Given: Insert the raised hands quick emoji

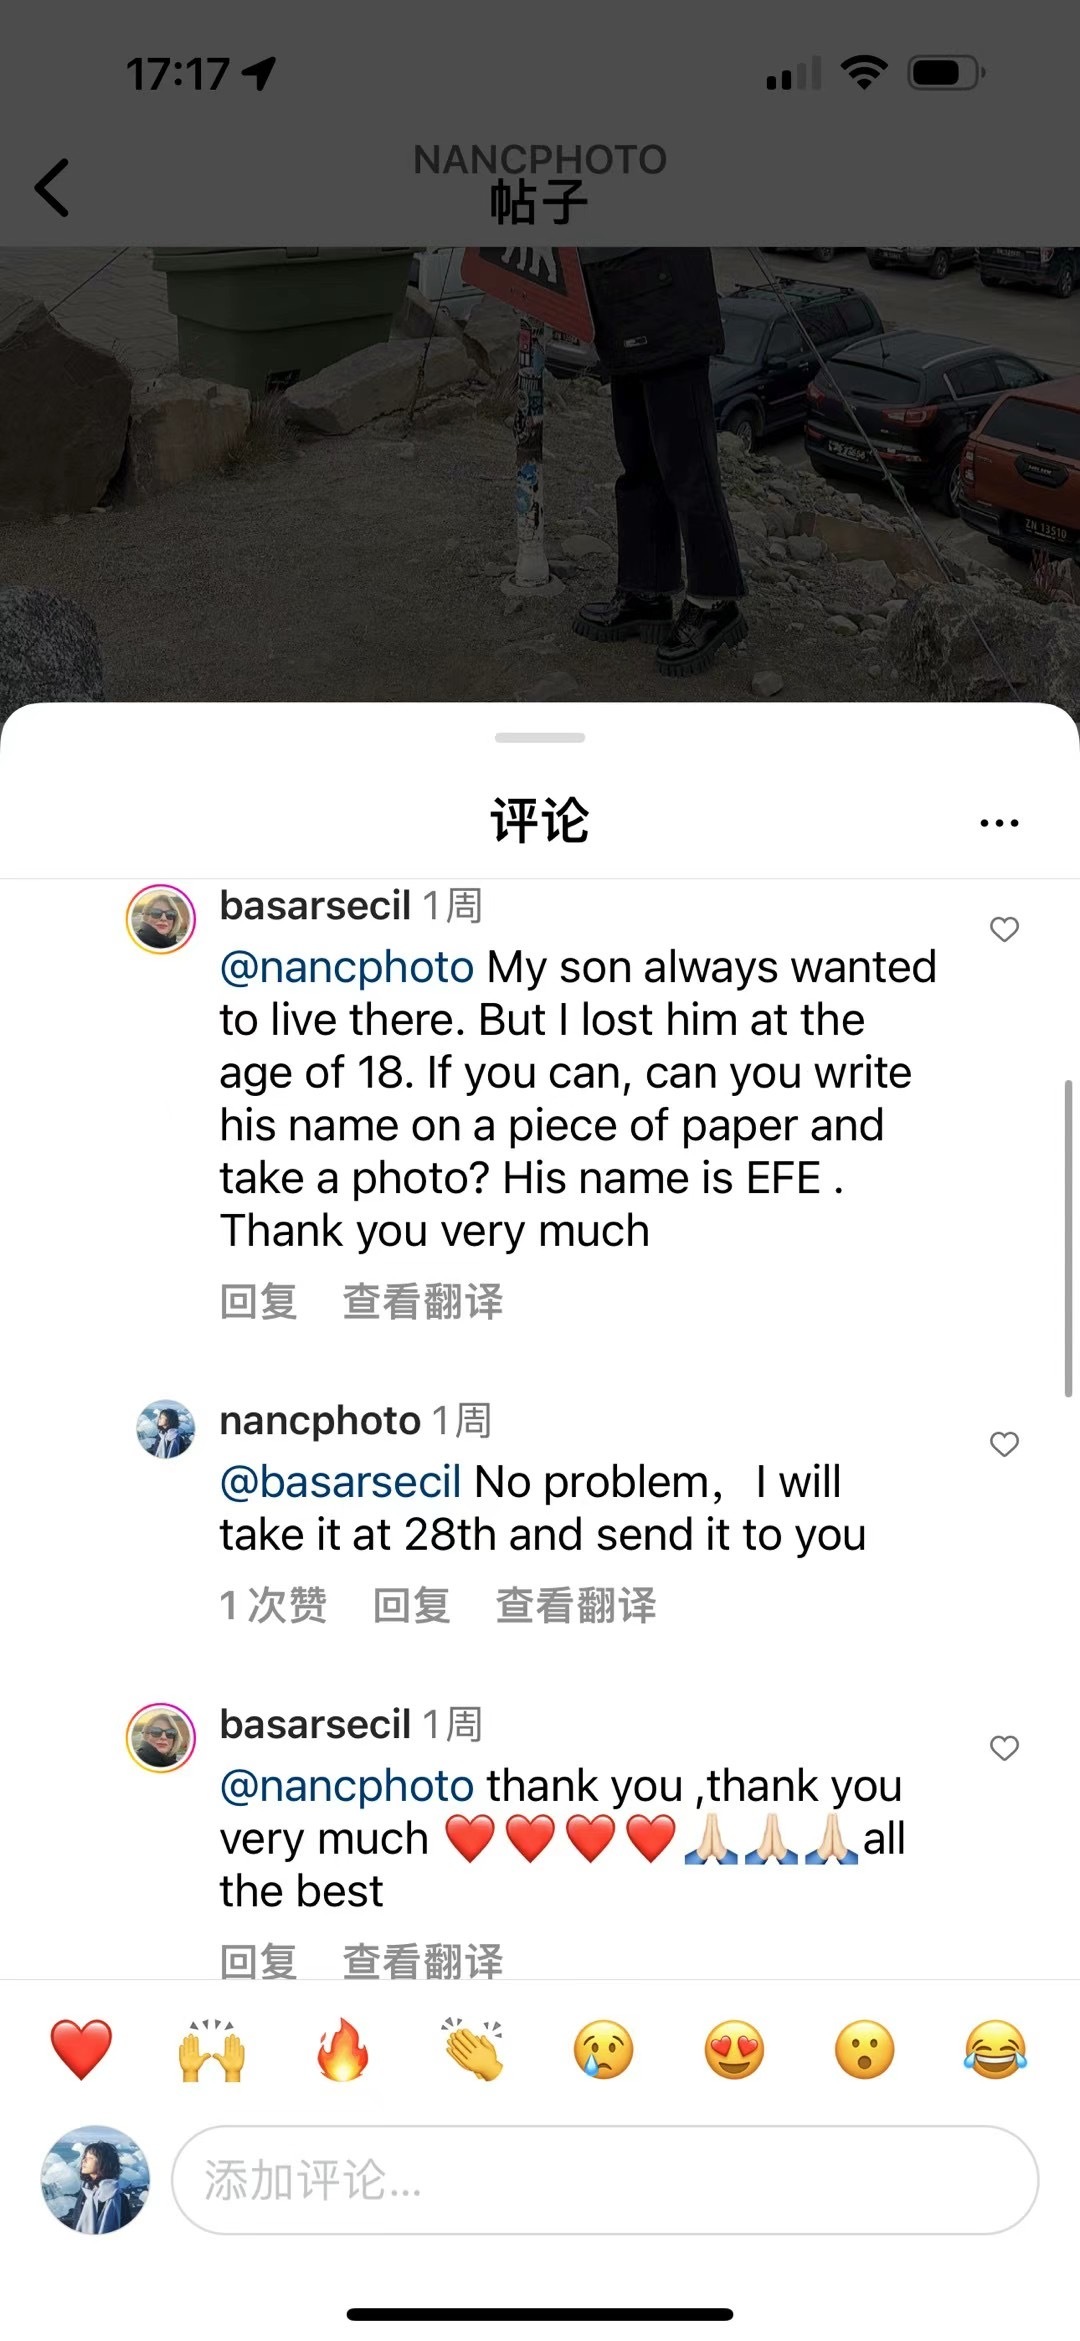Looking at the screenshot, I should [x=211, y=2049].
